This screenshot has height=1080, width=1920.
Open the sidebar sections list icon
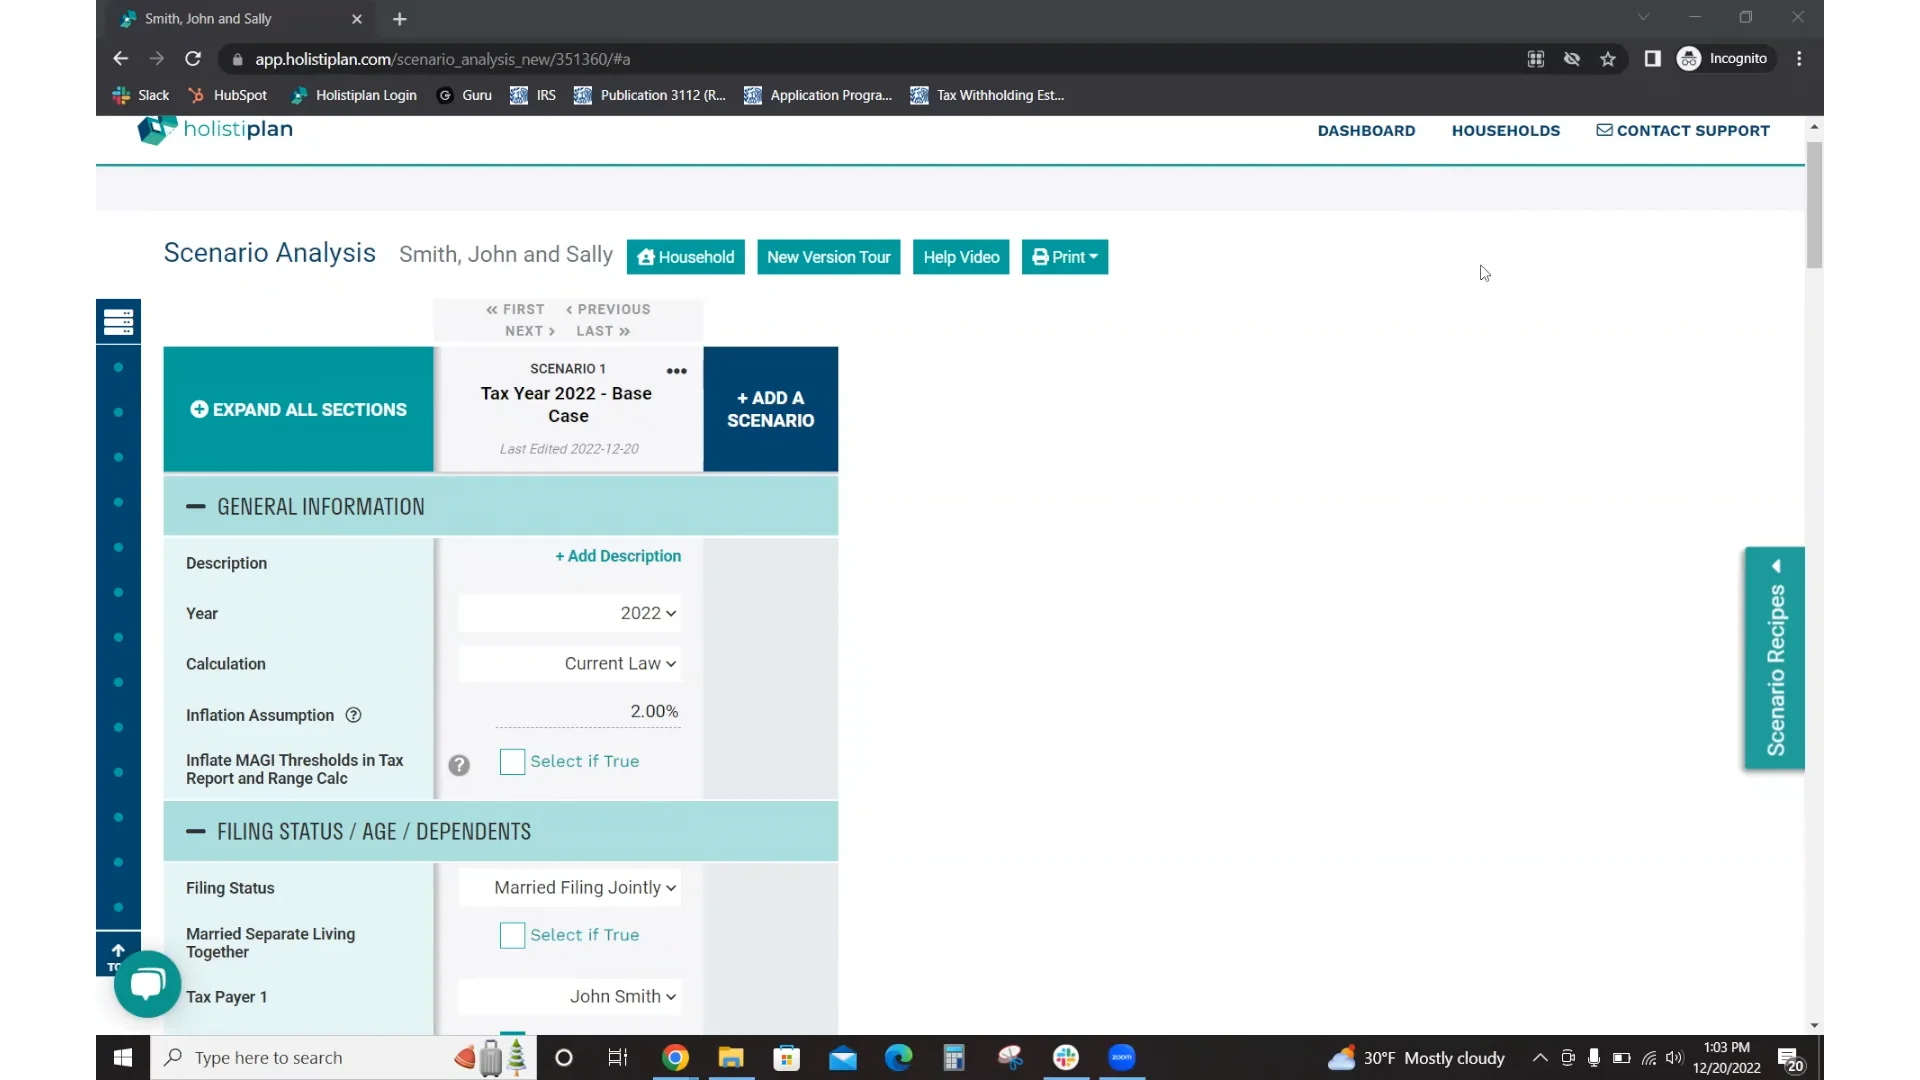coord(118,321)
